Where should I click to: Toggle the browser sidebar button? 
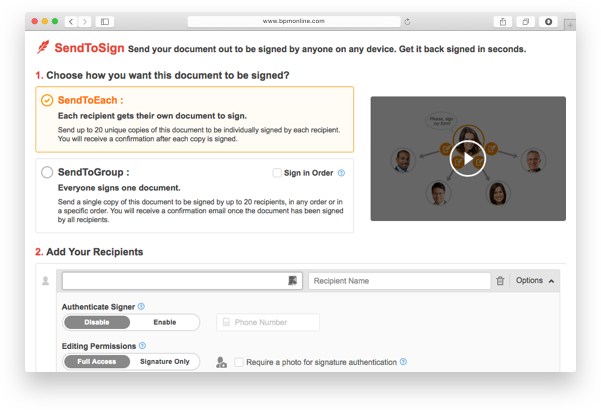[x=105, y=22]
